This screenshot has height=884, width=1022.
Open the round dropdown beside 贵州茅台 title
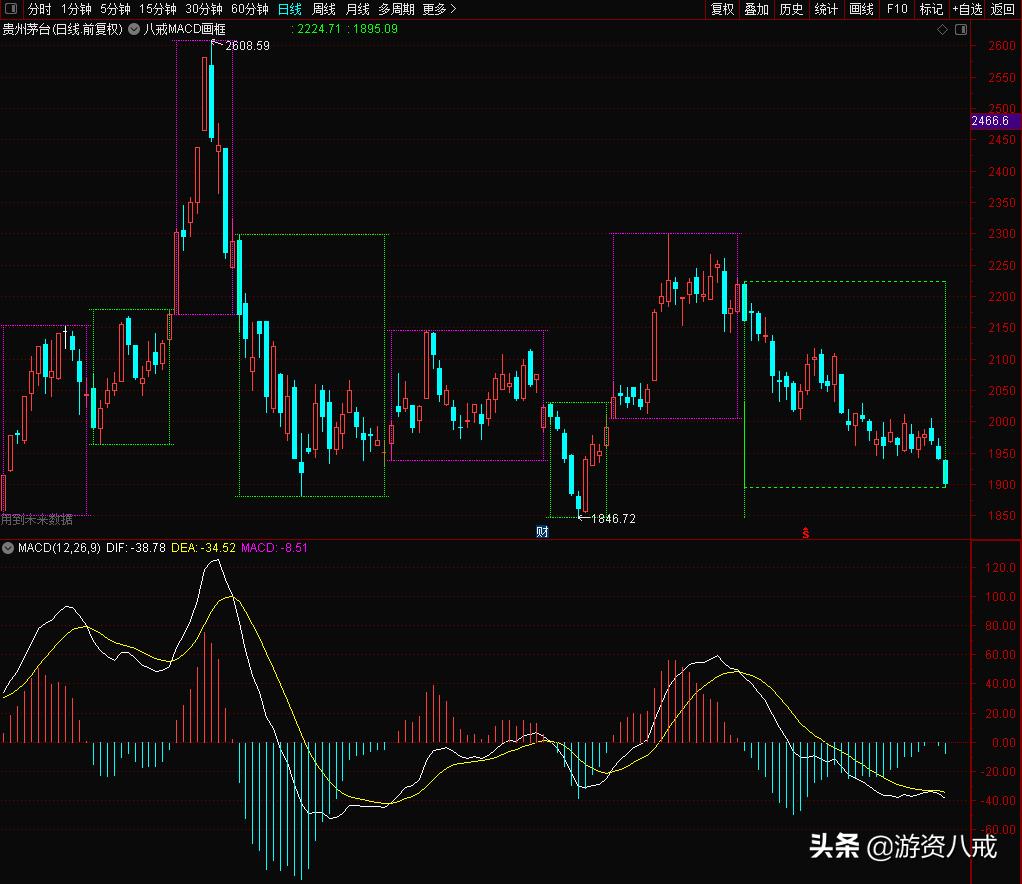click(x=133, y=29)
